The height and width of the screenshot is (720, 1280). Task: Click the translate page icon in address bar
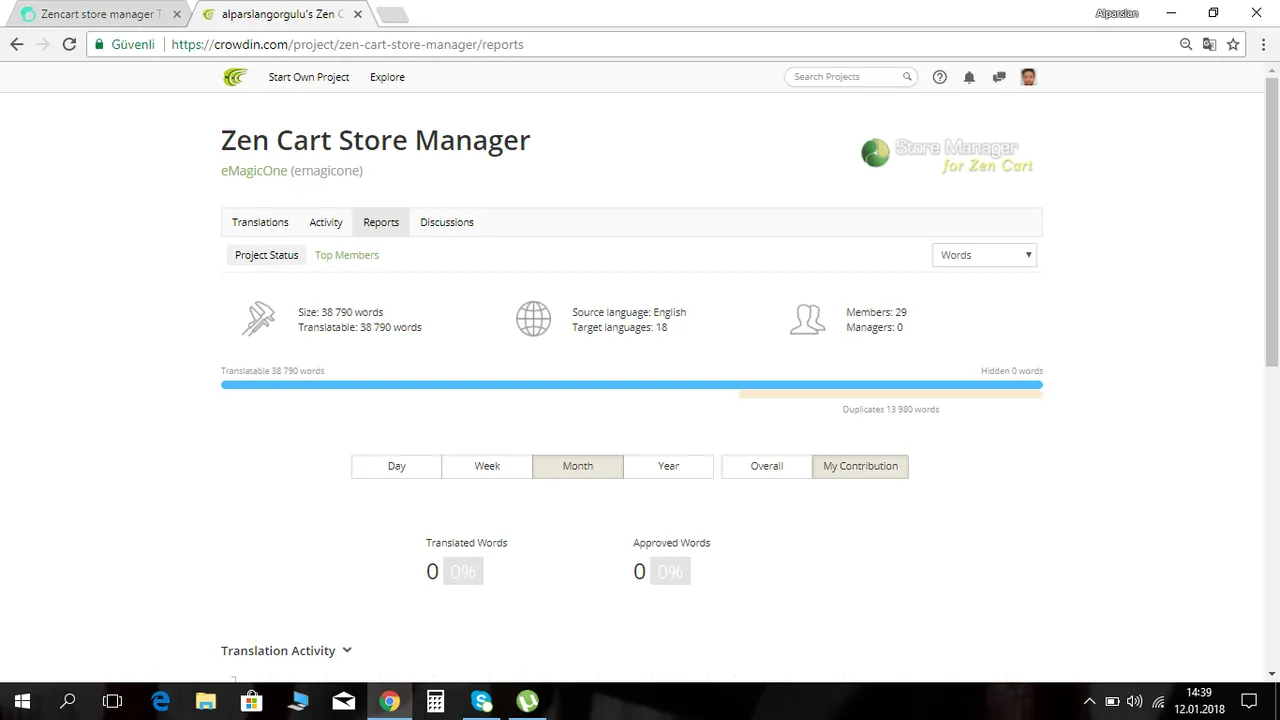pyautogui.click(x=1209, y=44)
